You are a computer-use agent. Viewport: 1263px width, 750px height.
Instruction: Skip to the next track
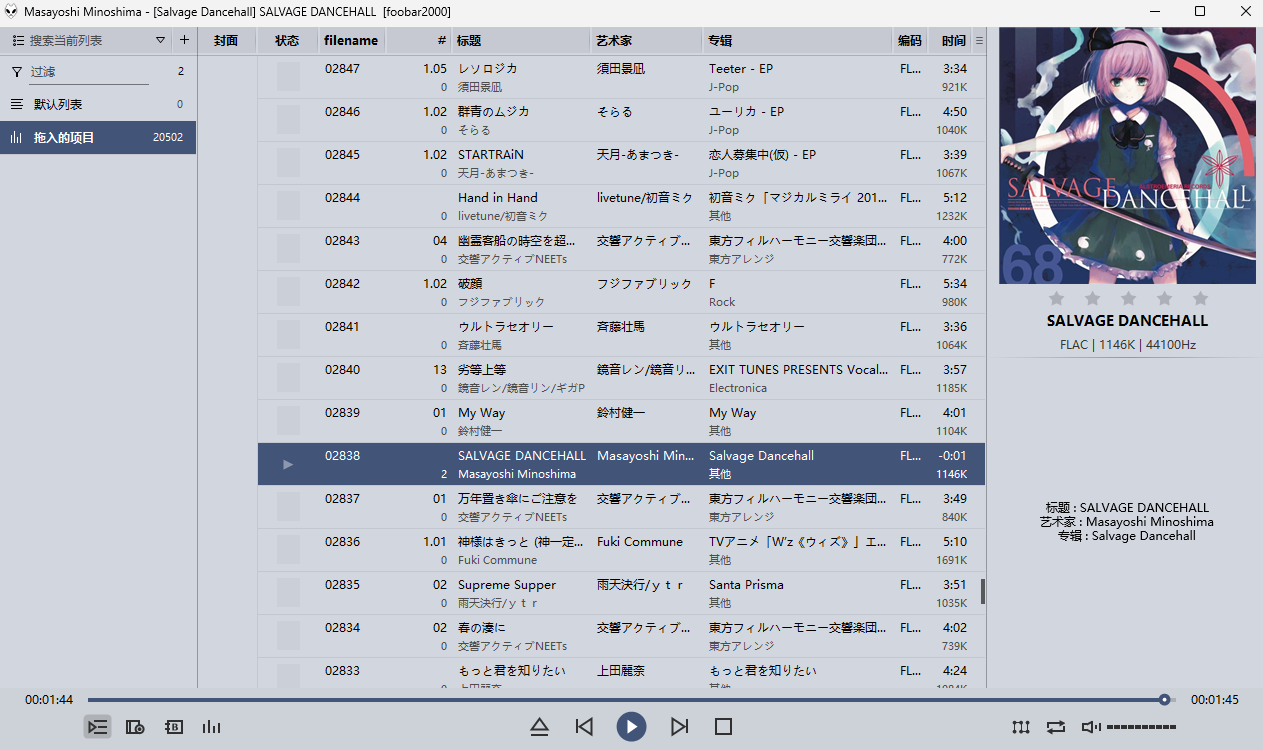click(679, 727)
